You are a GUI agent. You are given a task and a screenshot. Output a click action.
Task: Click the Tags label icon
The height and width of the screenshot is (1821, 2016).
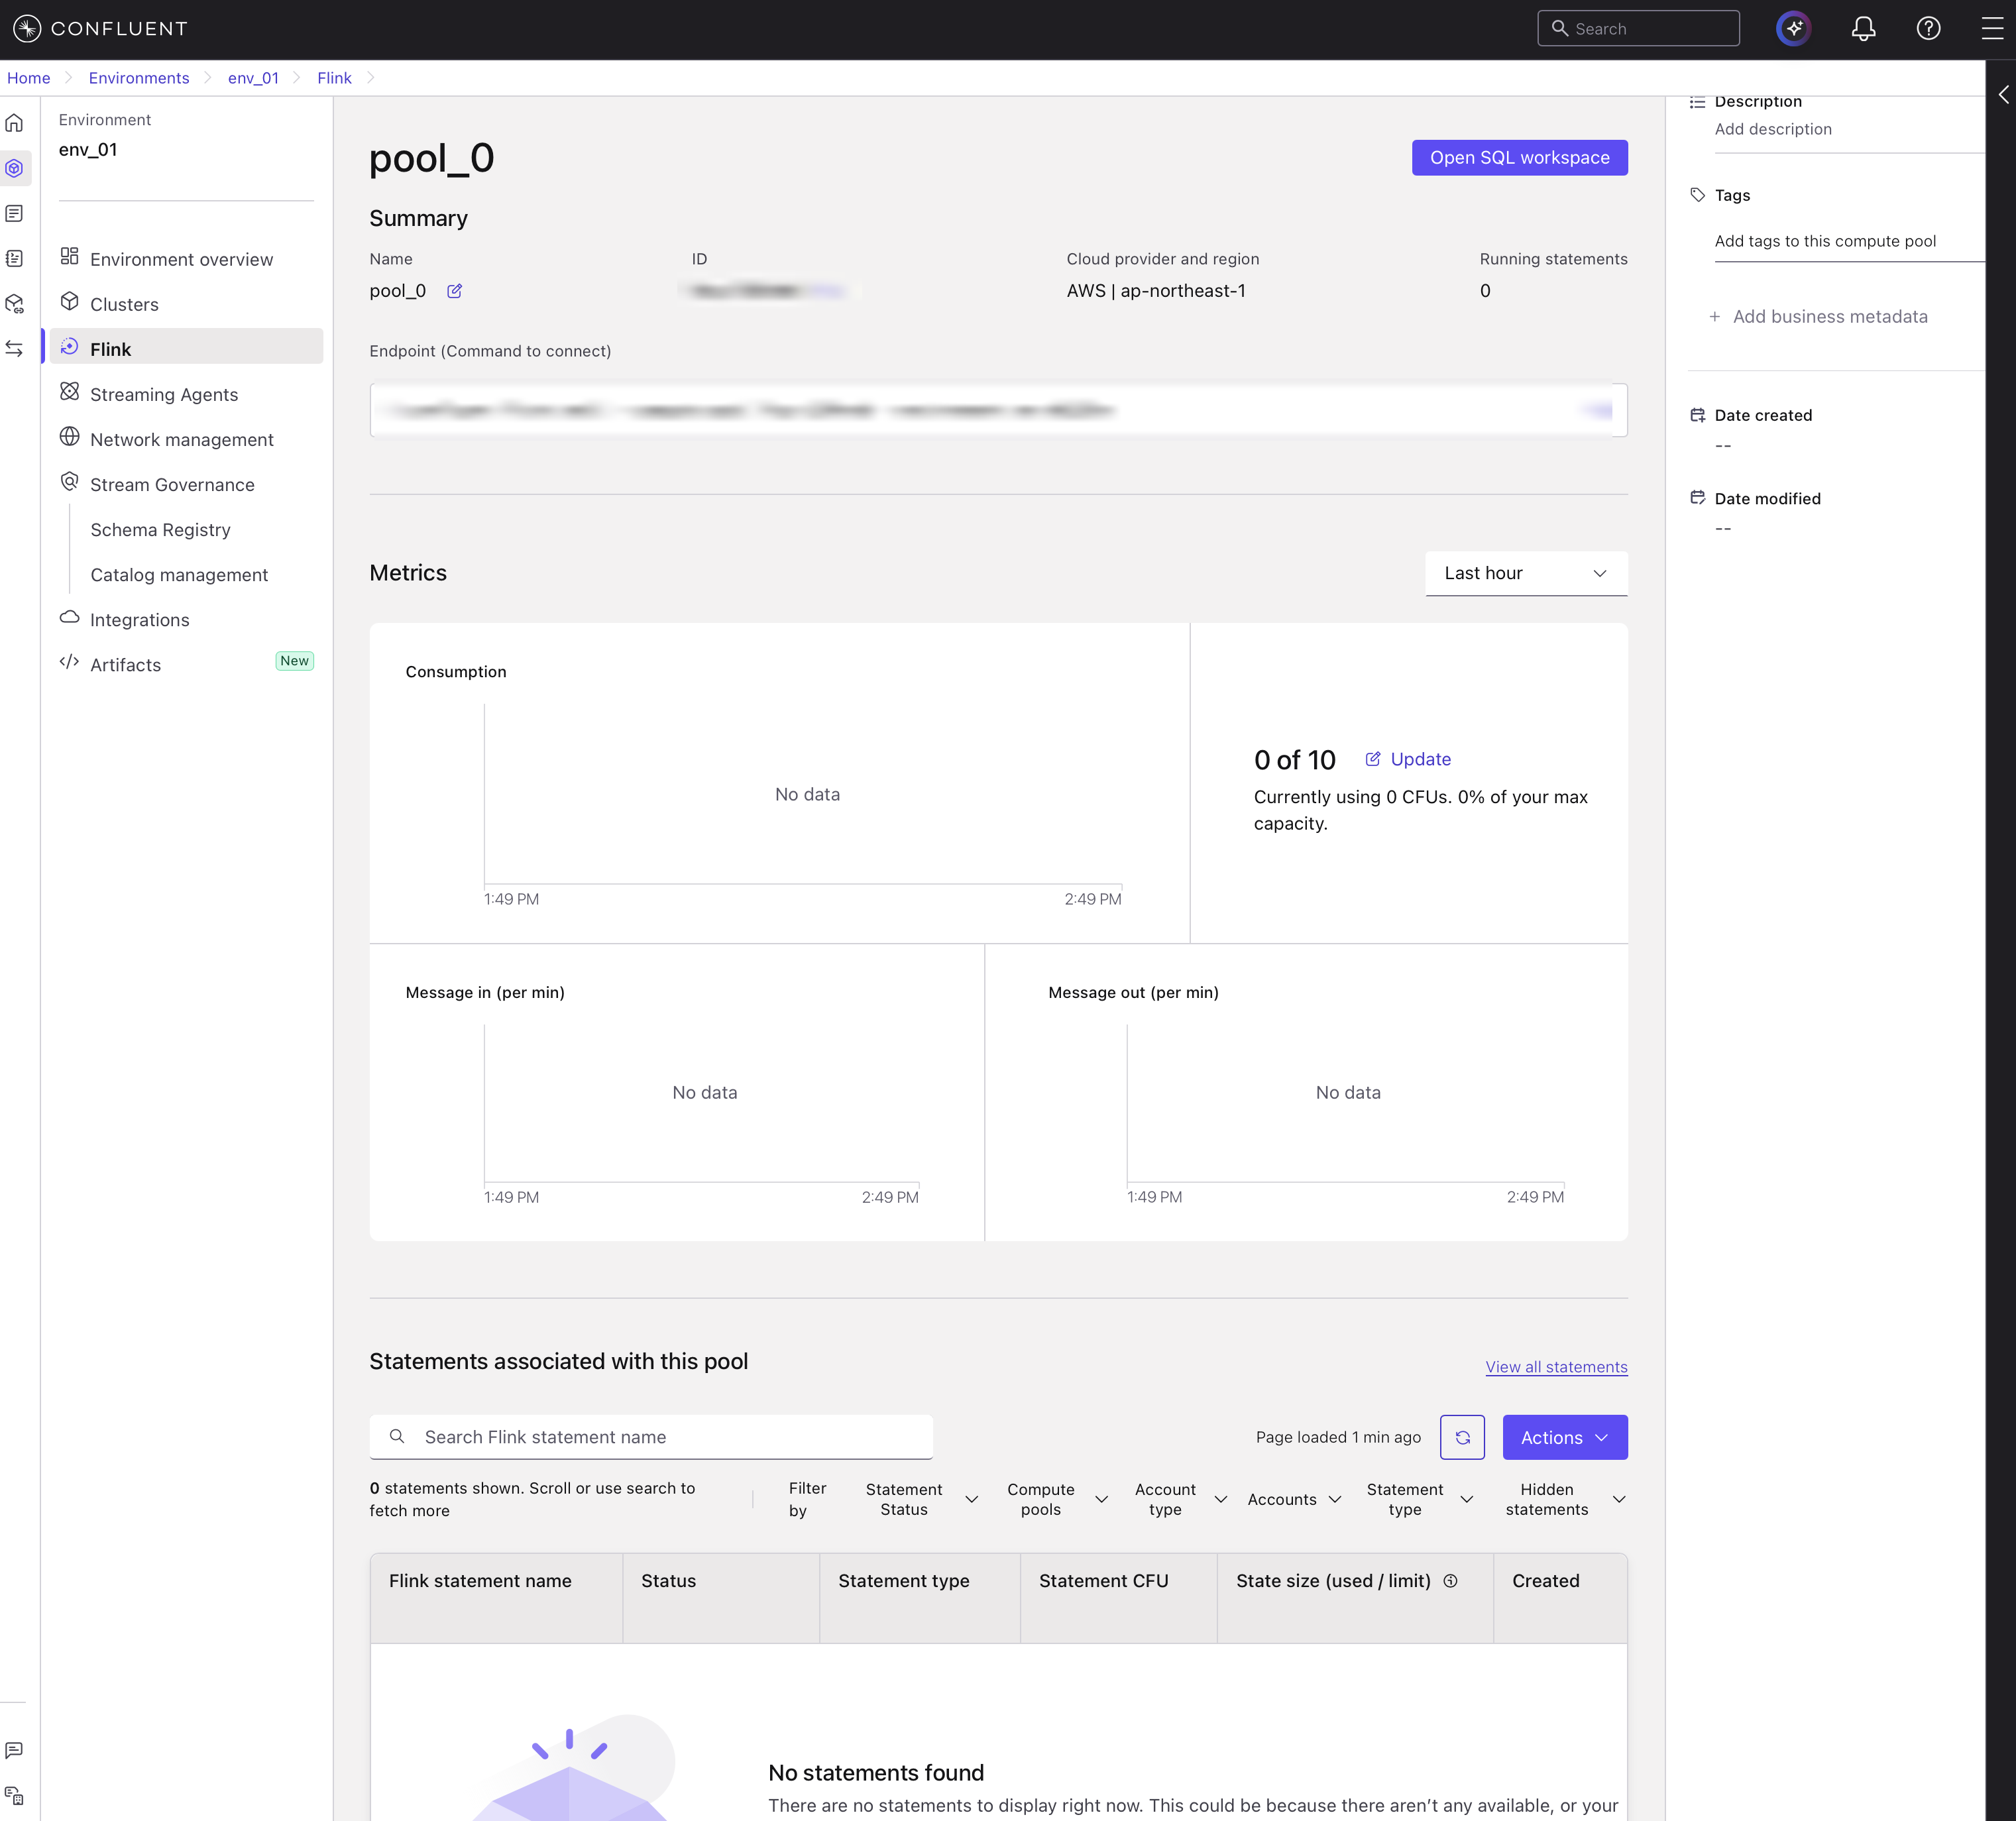(1697, 195)
